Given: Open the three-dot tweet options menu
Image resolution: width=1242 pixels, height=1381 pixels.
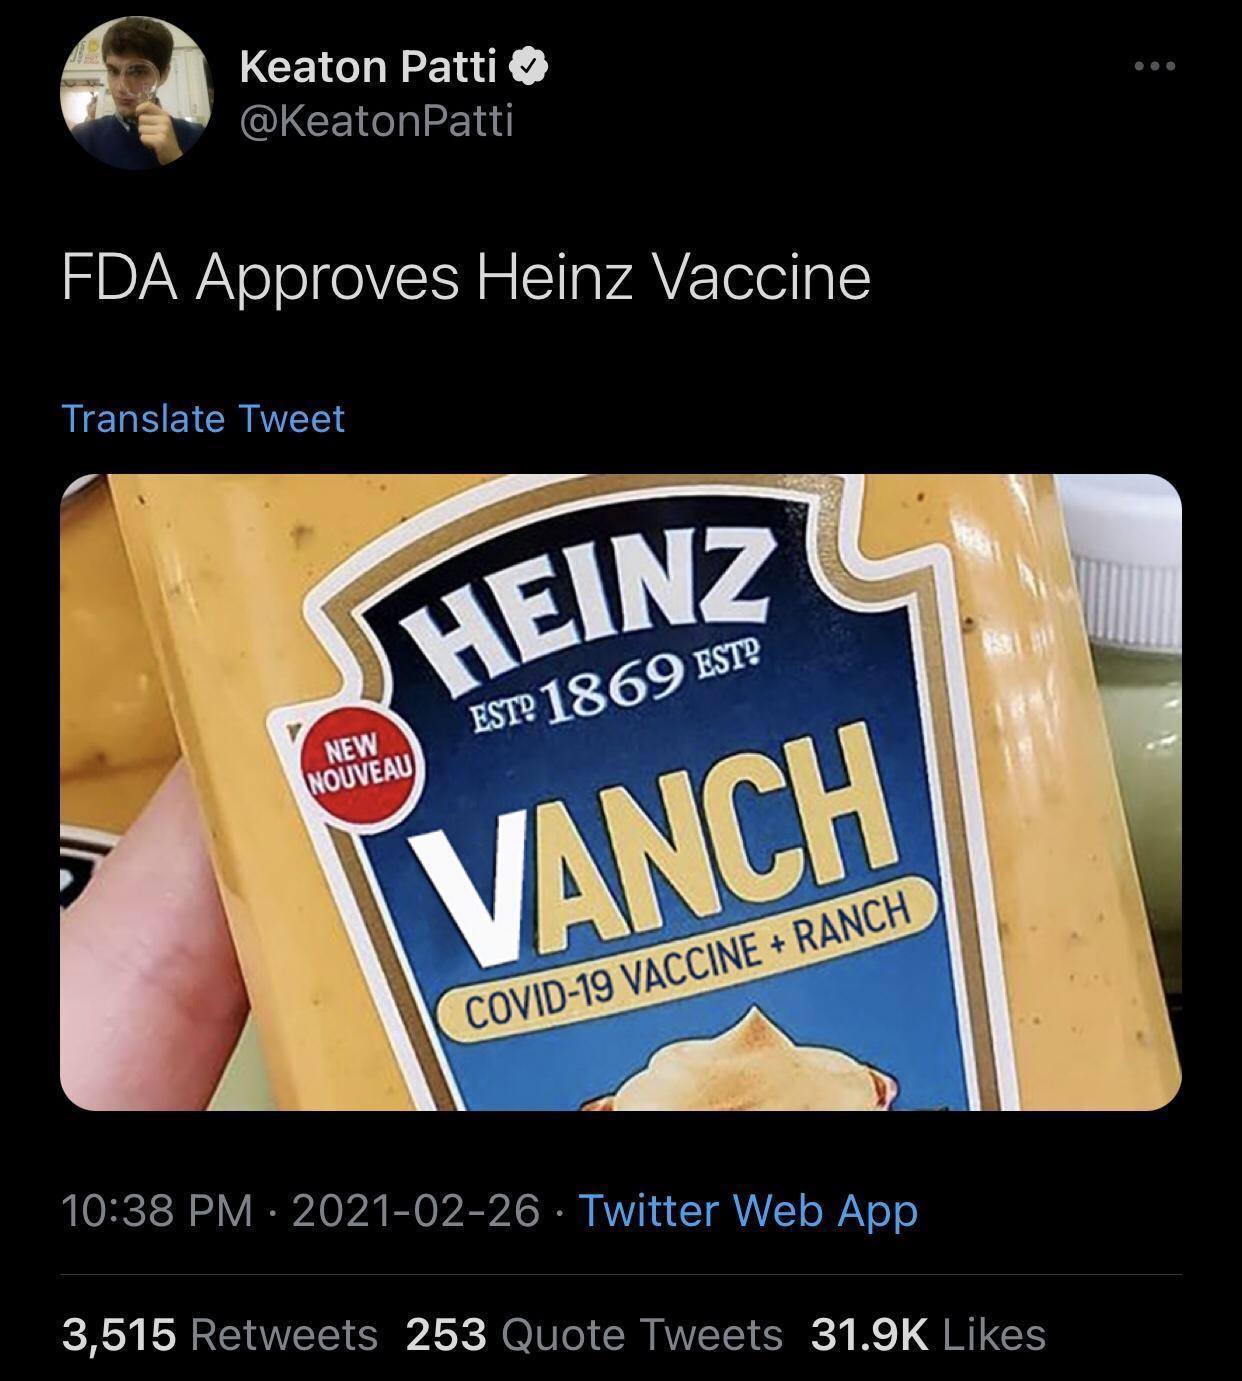Looking at the screenshot, I should click(1155, 67).
